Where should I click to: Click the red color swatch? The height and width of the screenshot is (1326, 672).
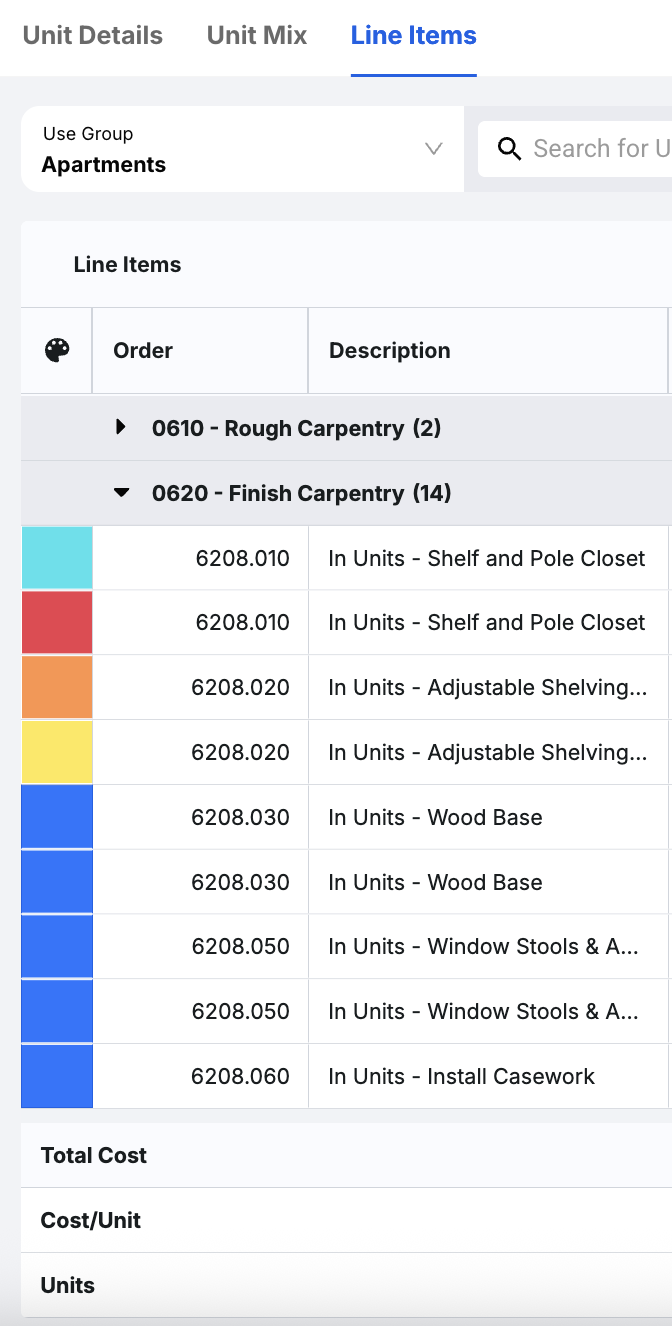57,622
